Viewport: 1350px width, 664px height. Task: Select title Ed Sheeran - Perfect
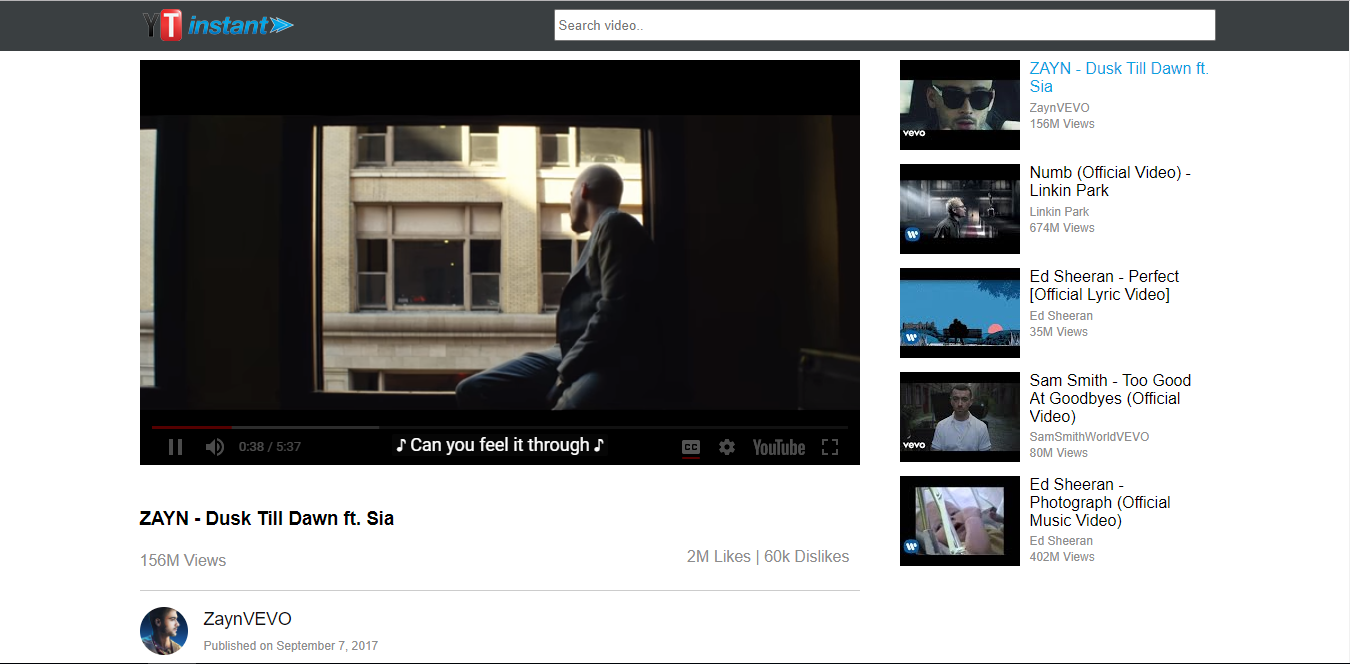(1104, 285)
